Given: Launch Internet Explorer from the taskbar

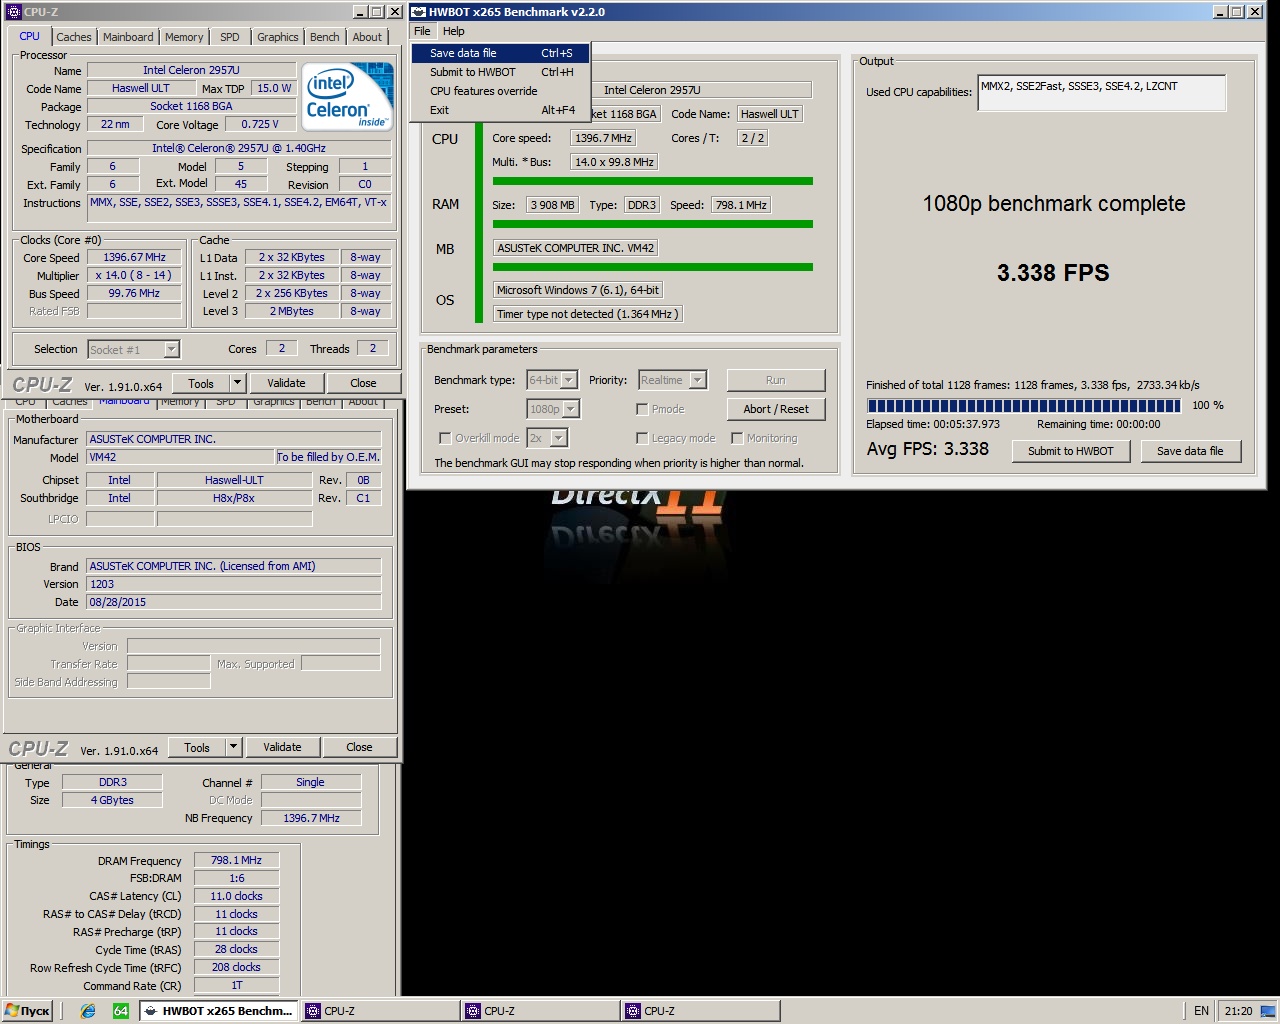Looking at the screenshot, I should pyautogui.click(x=88, y=1011).
